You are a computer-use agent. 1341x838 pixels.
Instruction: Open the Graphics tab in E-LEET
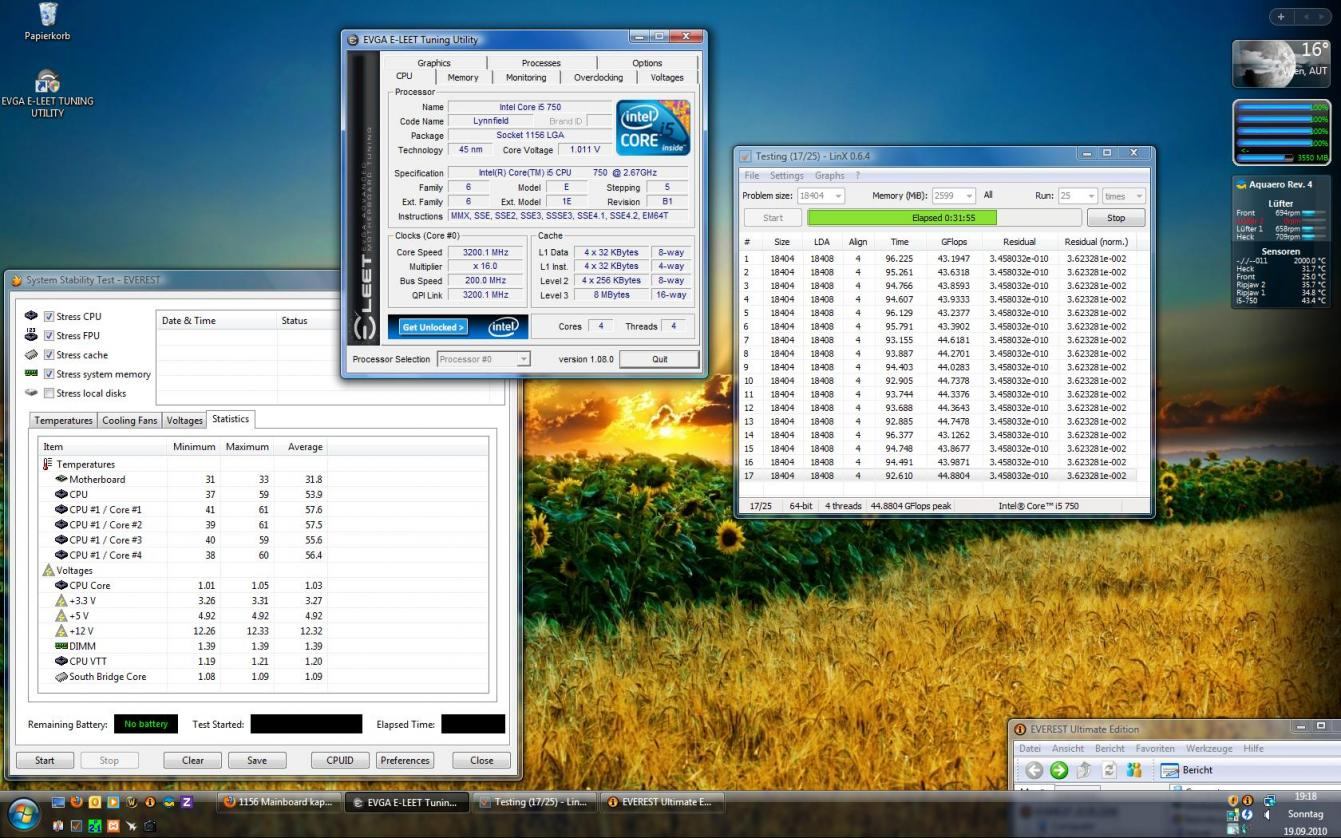(x=434, y=63)
